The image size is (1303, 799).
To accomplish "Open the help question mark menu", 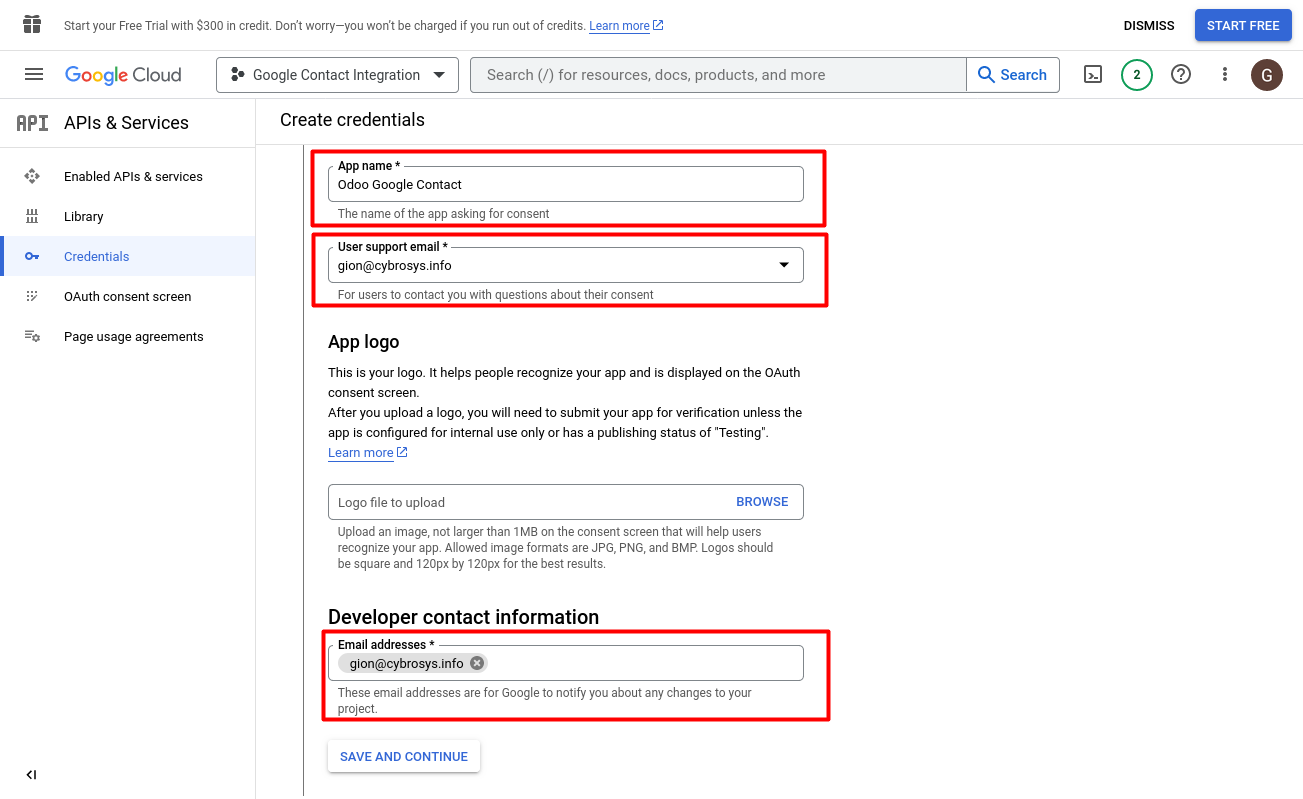I will coord(1181,75).
